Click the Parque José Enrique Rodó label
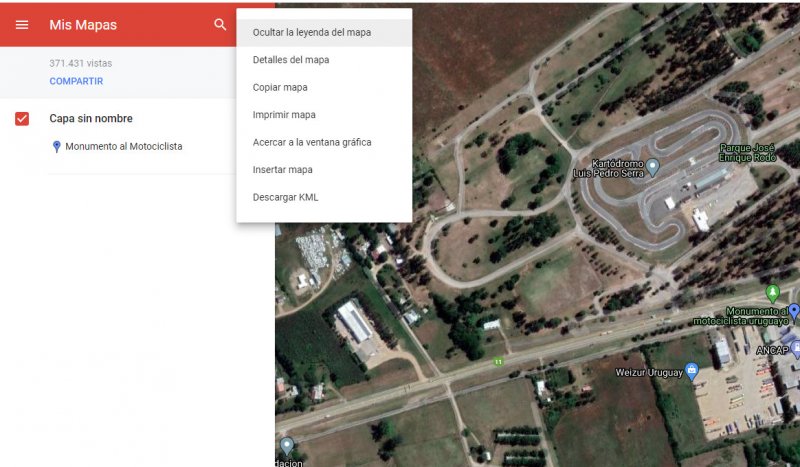Screen dimensions: 800x467 [x=747, y=153]
